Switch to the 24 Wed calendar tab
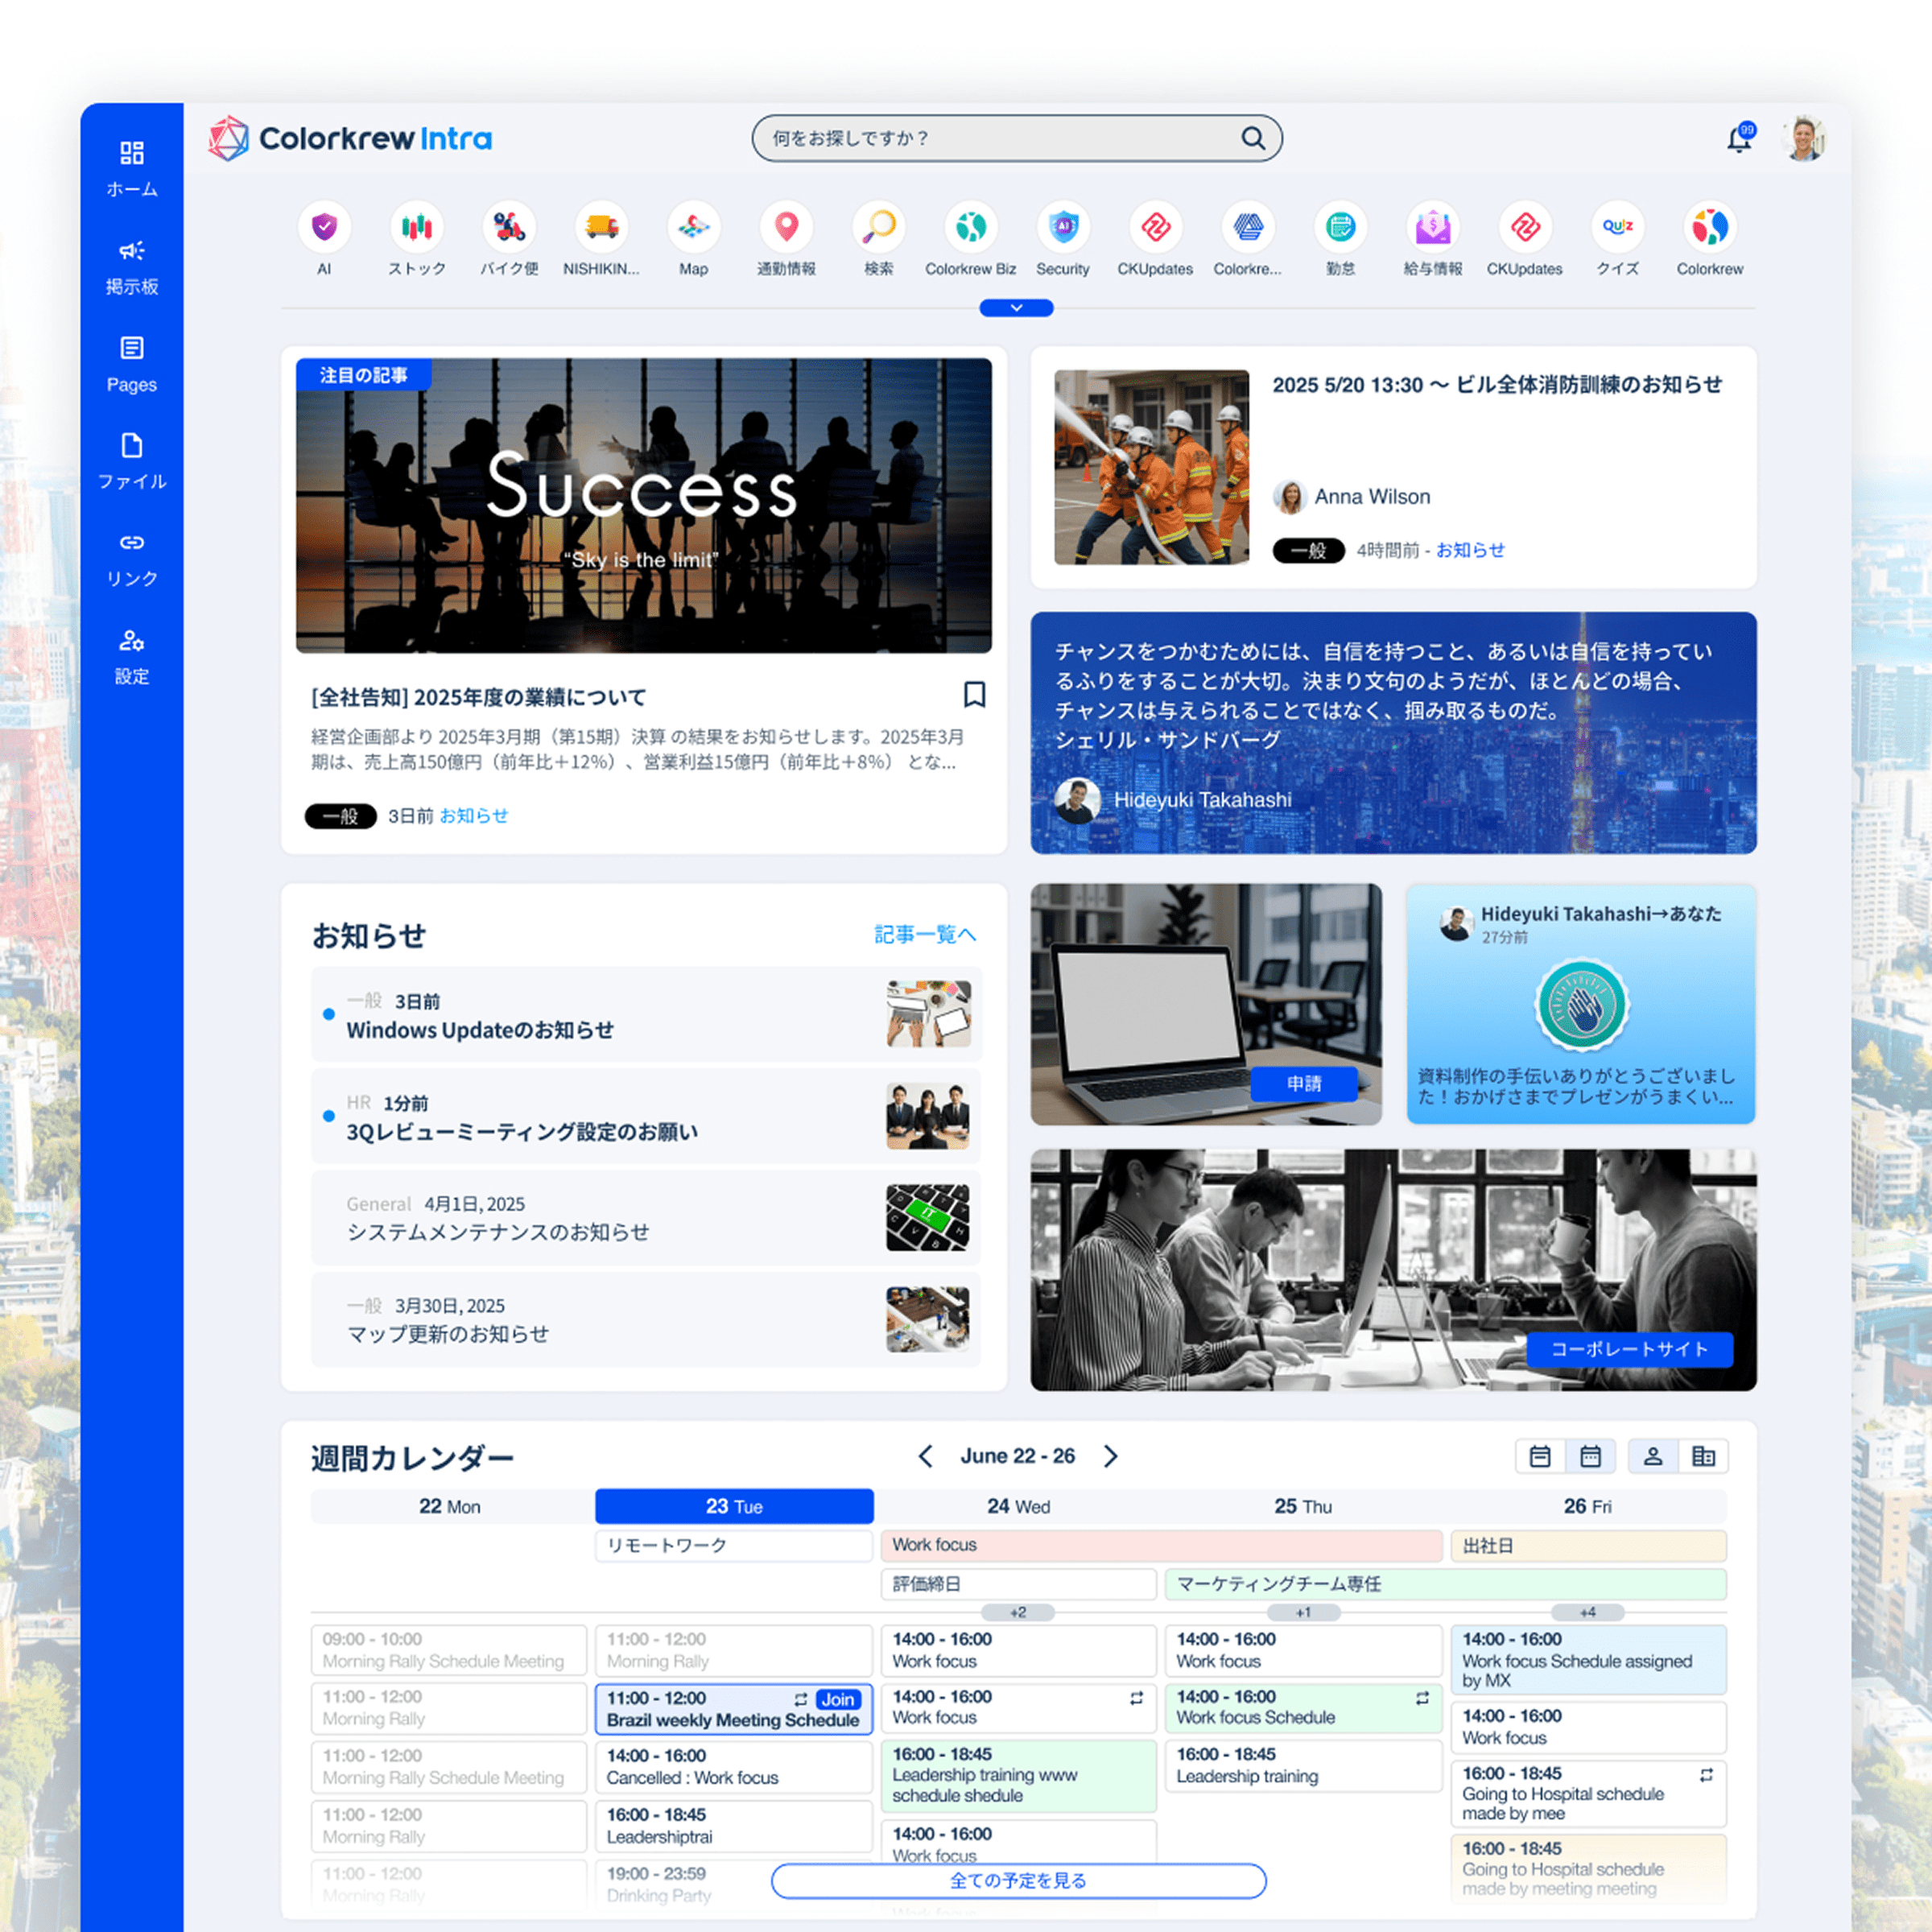Viewport: 1932px width, 1932px height. point(1018,1506)
